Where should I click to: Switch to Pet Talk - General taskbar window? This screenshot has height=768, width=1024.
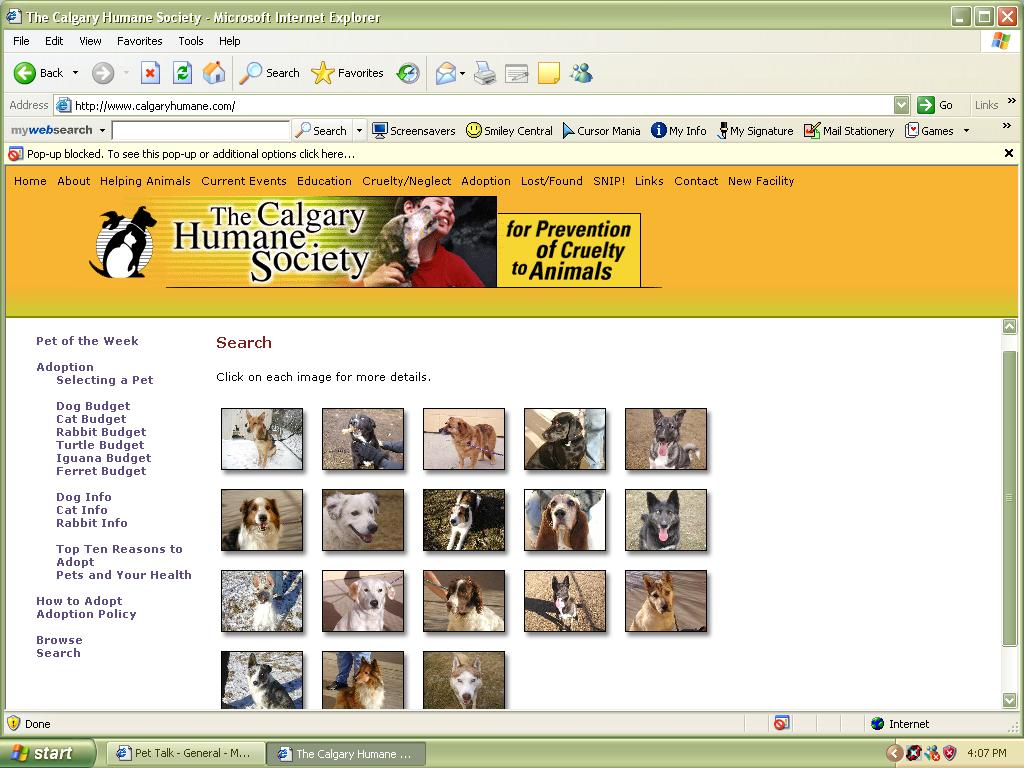pyautogui.click(x=184, y=753)
